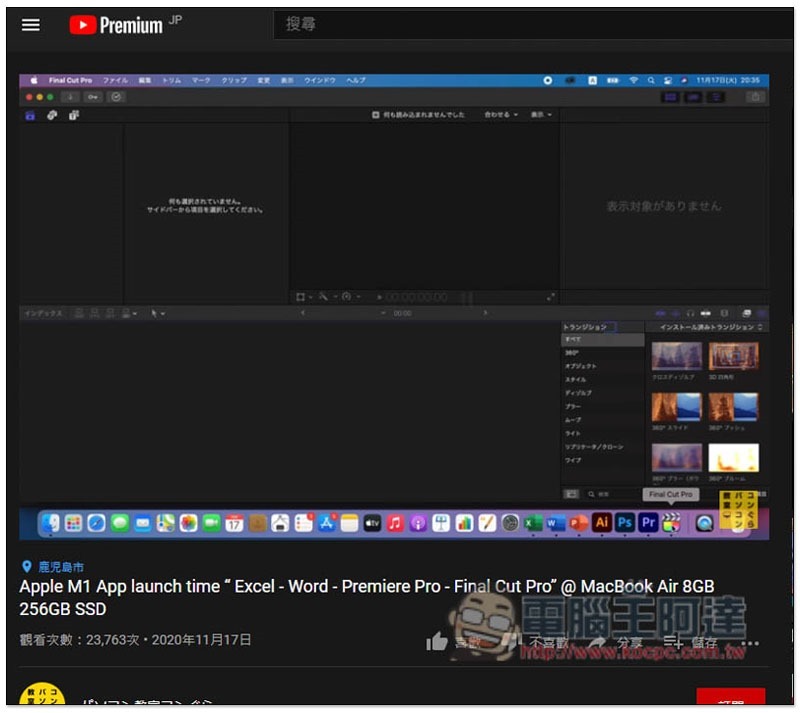Open Music from the Dock
This screenshot has width=800, height=713.
click(395, 523)
